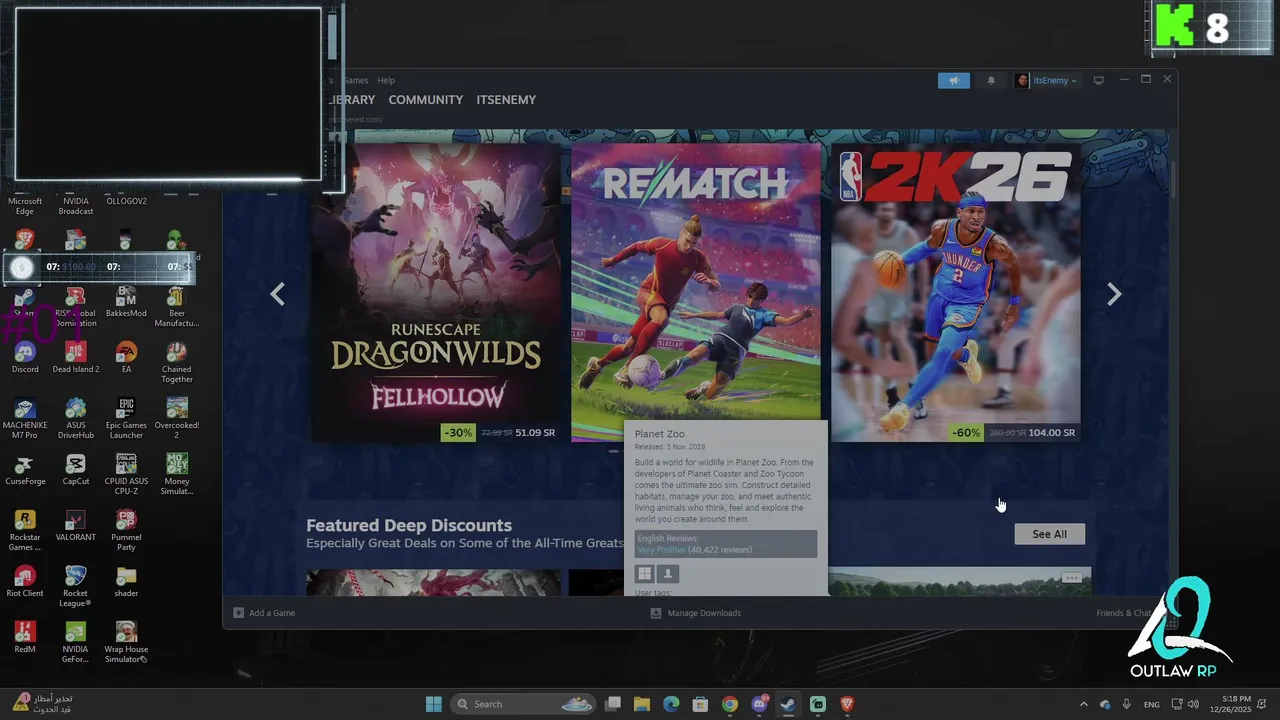Enter Steam Big Picture mode icon
The width and height of the screenshot is (1280, 720).
1098,80
